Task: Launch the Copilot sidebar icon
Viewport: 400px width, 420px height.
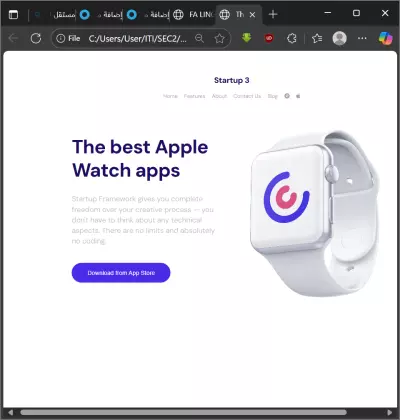Action: tap(385, 39)
